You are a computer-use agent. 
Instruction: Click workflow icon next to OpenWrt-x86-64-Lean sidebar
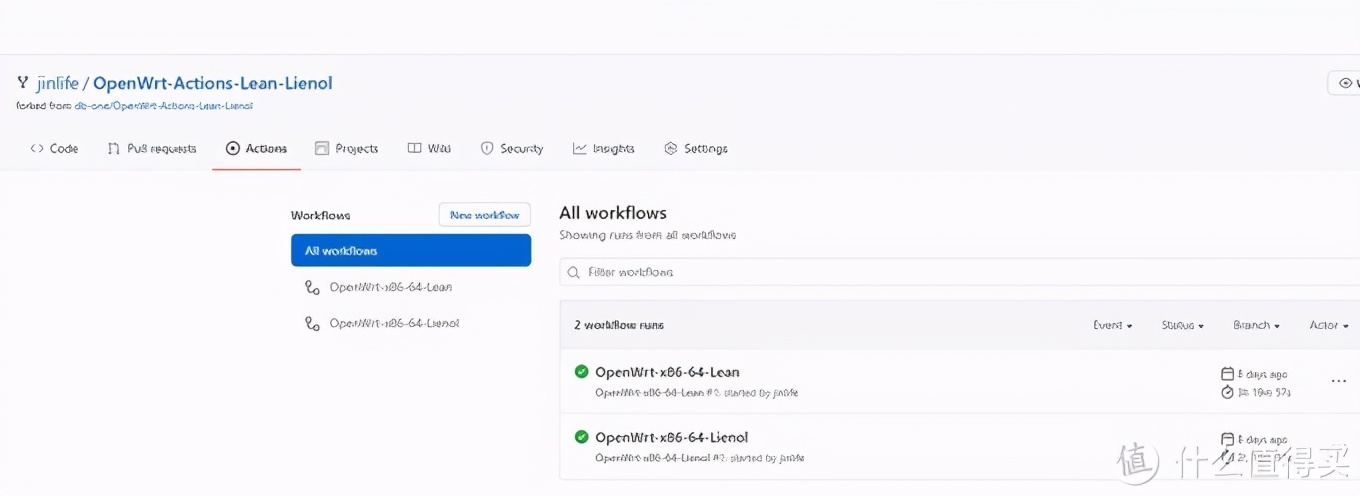[x=312, y=288]
